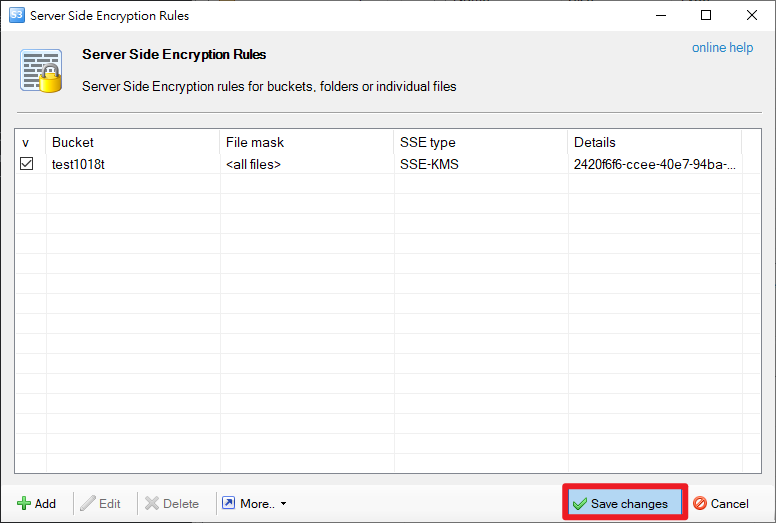Uncheck the test1018t rule checkbox
The width and height of the screenshot is (776, 523).
[x=27, y=164]
